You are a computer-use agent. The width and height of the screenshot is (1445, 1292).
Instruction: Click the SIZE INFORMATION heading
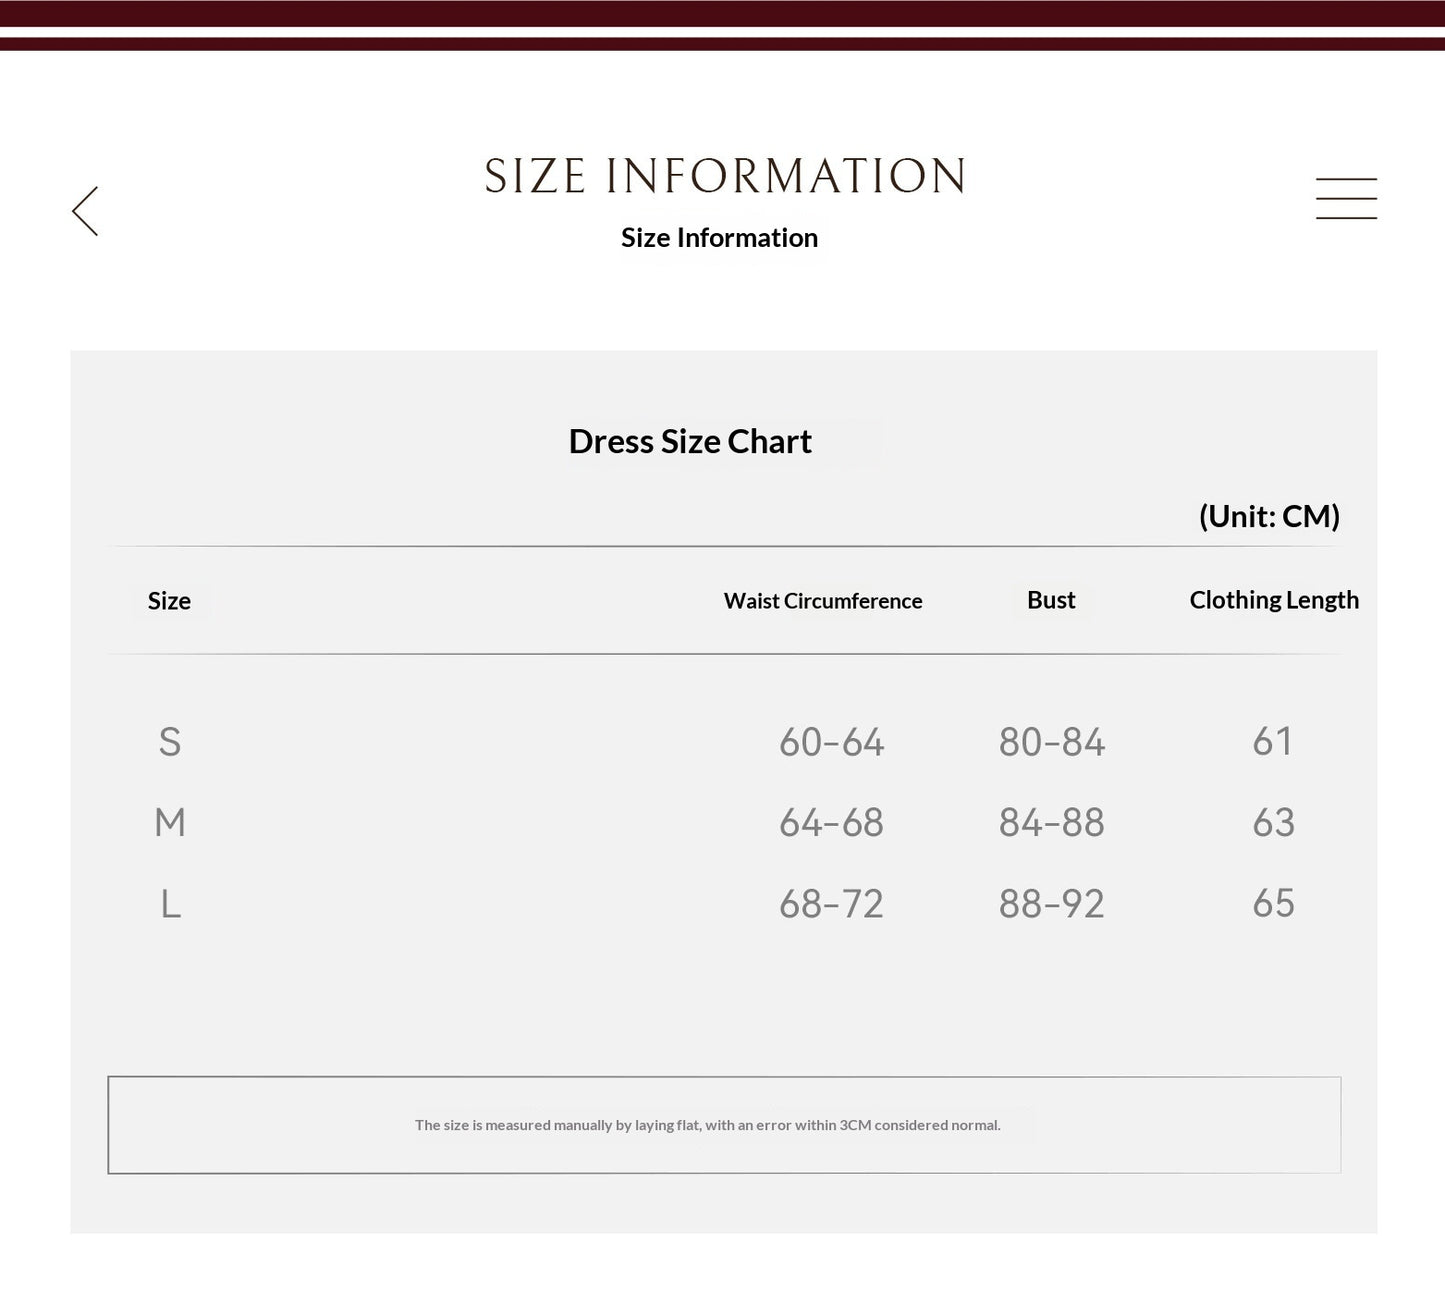[724, 176]
